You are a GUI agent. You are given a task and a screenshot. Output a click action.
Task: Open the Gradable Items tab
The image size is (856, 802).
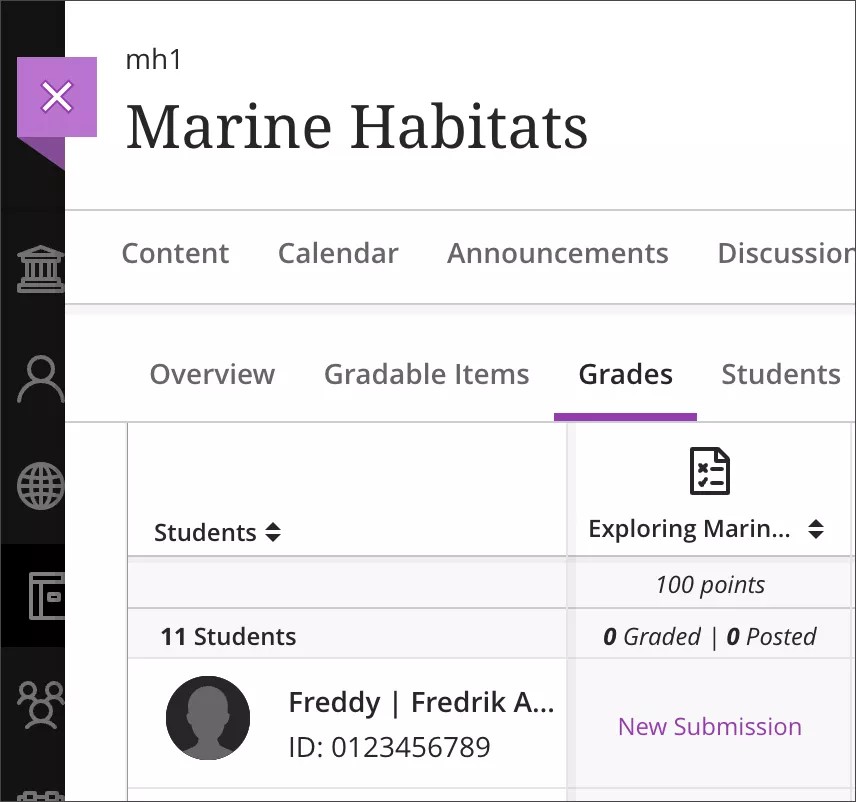tap(426, 374)
